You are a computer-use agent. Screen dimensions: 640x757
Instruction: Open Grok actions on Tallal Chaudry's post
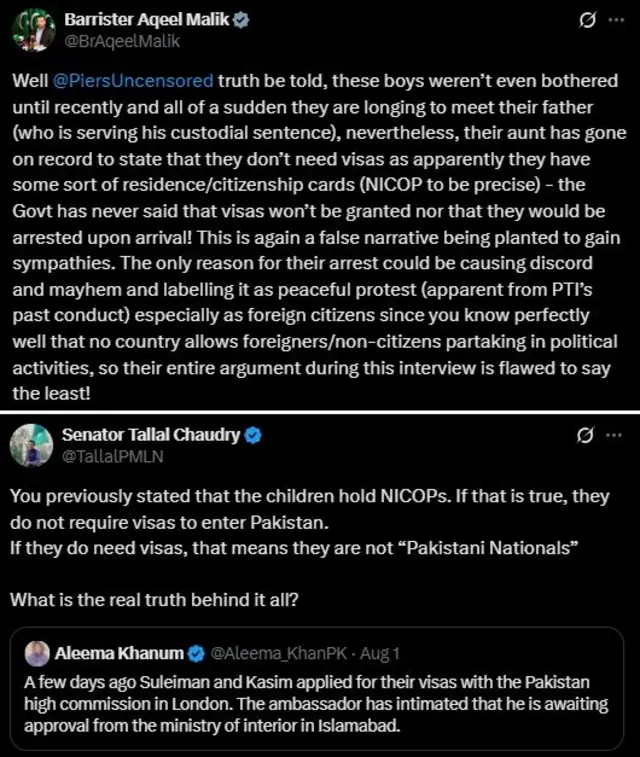click(589, 436)
